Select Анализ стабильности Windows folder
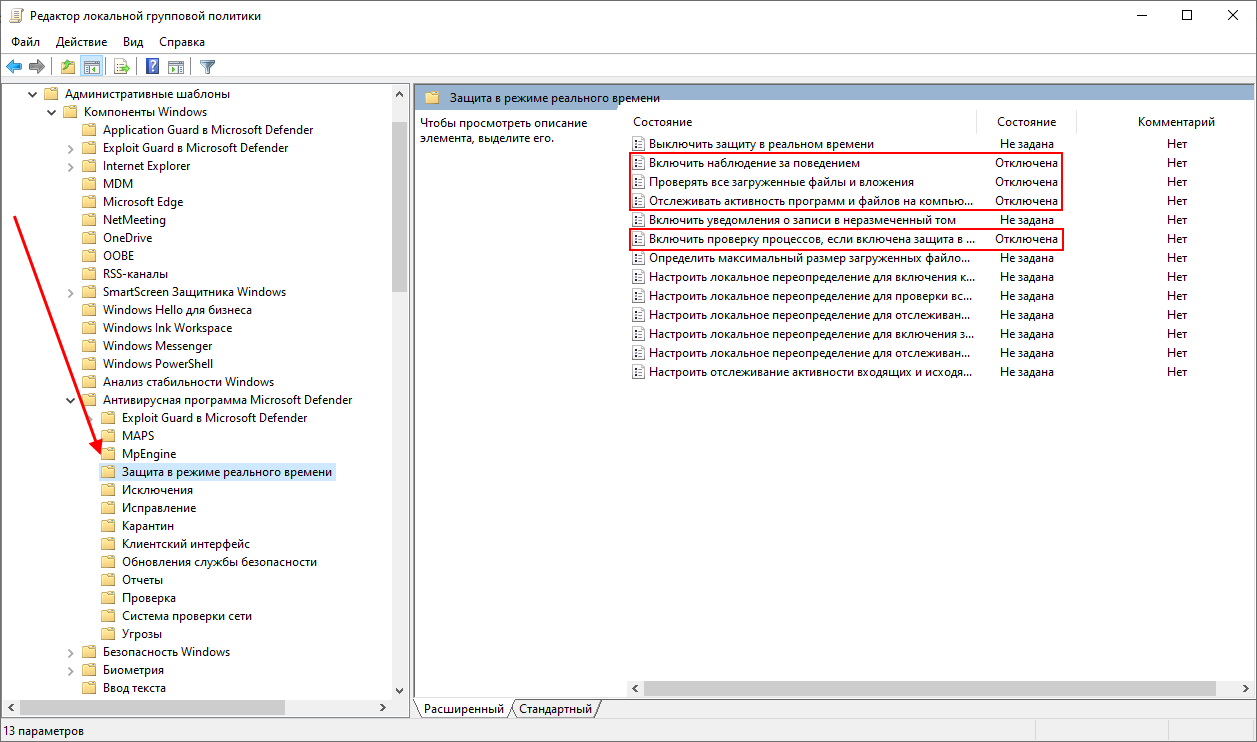The height and width of the screenshot is (742, 1257). pos(188,382)
